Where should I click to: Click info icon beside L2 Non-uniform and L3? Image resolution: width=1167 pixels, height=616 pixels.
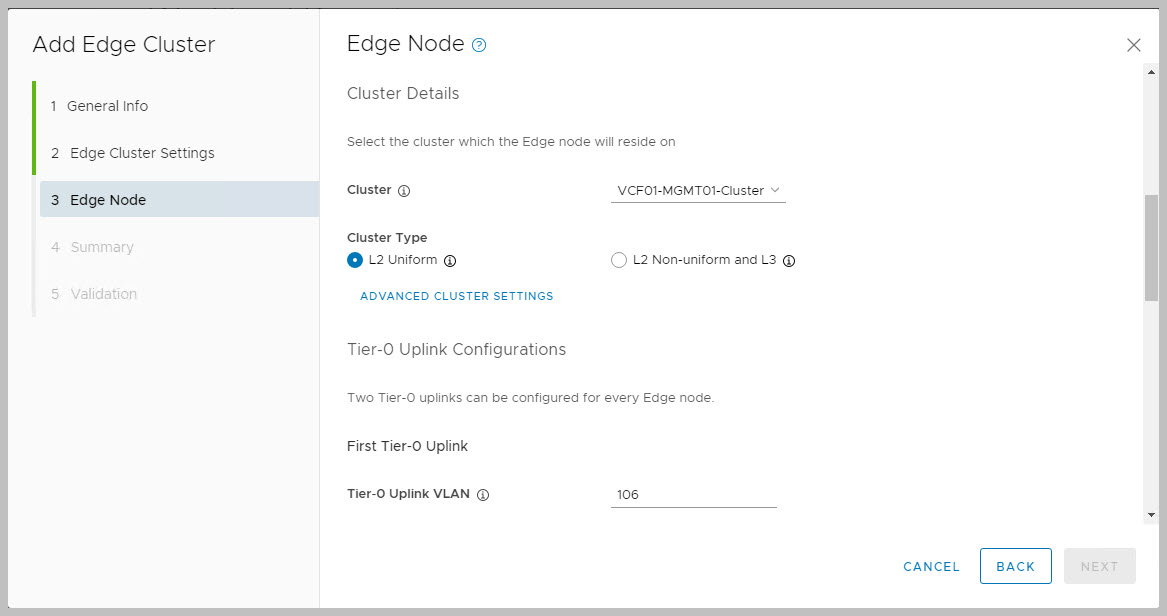tap(789, 261)
